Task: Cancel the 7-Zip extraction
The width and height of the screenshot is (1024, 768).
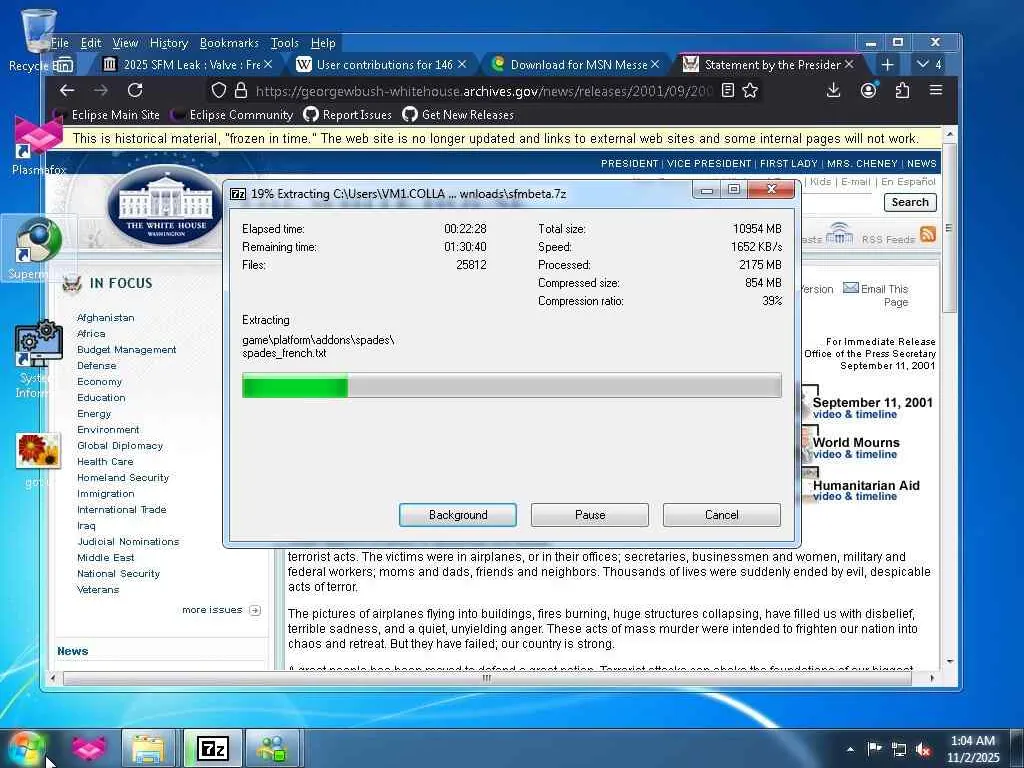Action: (x=722, y=515)
